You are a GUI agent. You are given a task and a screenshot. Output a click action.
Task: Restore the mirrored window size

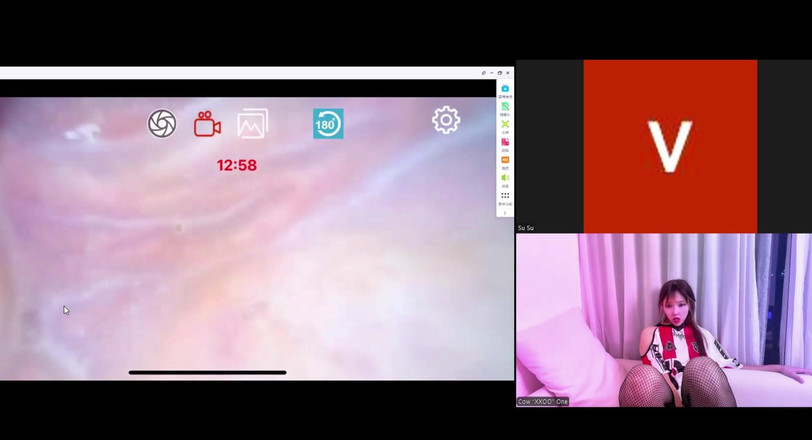500,73
